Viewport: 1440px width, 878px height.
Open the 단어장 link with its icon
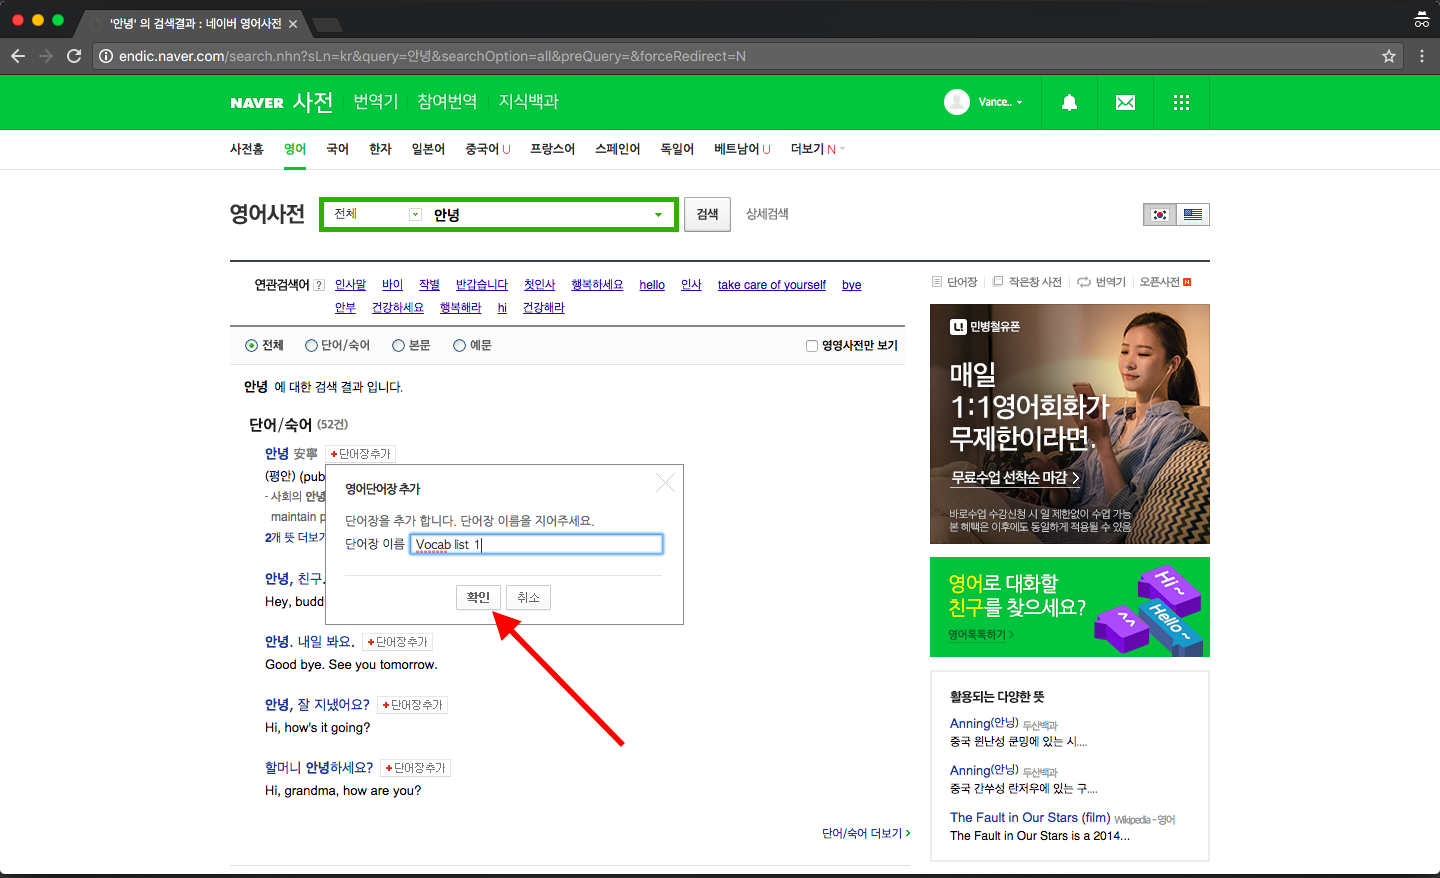tap(955, 282)
